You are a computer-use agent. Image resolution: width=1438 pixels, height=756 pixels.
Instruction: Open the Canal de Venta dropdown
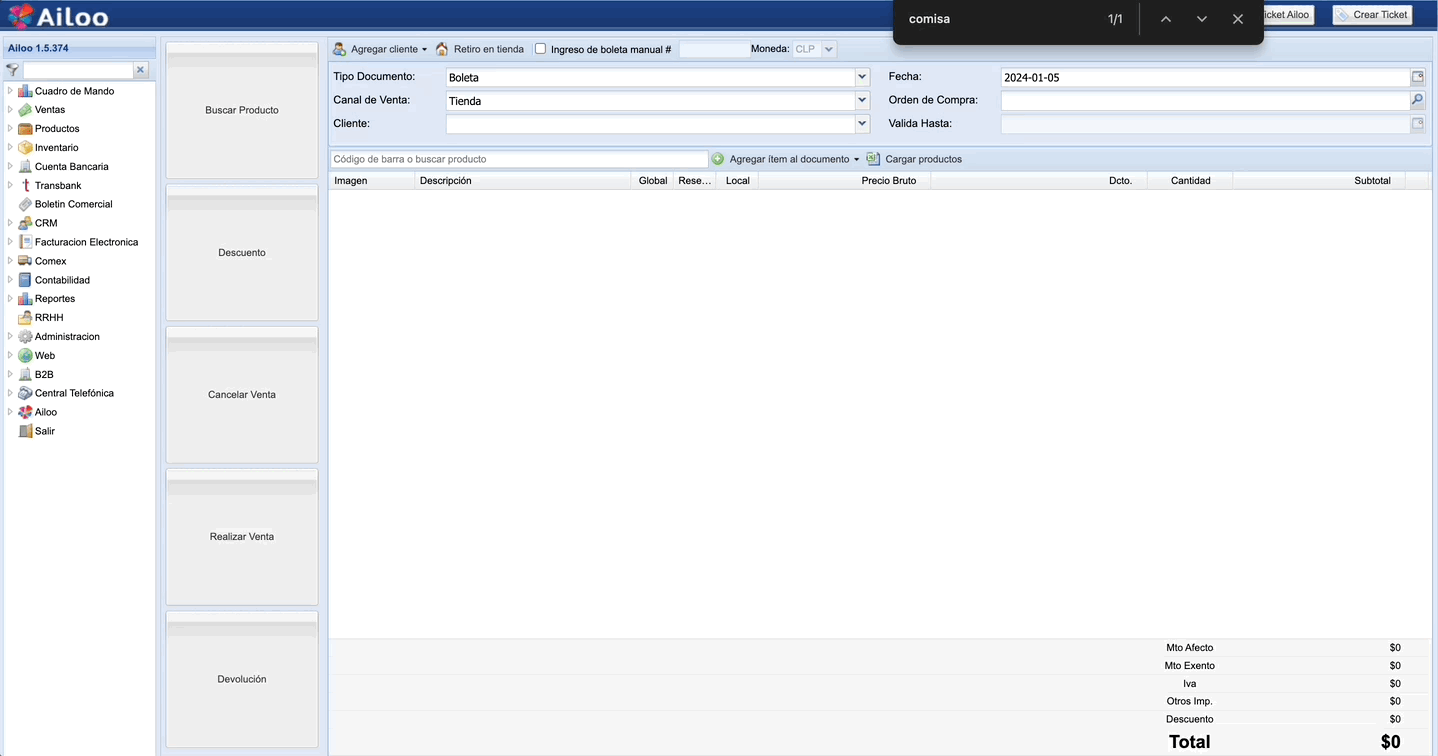click(862, 101)
